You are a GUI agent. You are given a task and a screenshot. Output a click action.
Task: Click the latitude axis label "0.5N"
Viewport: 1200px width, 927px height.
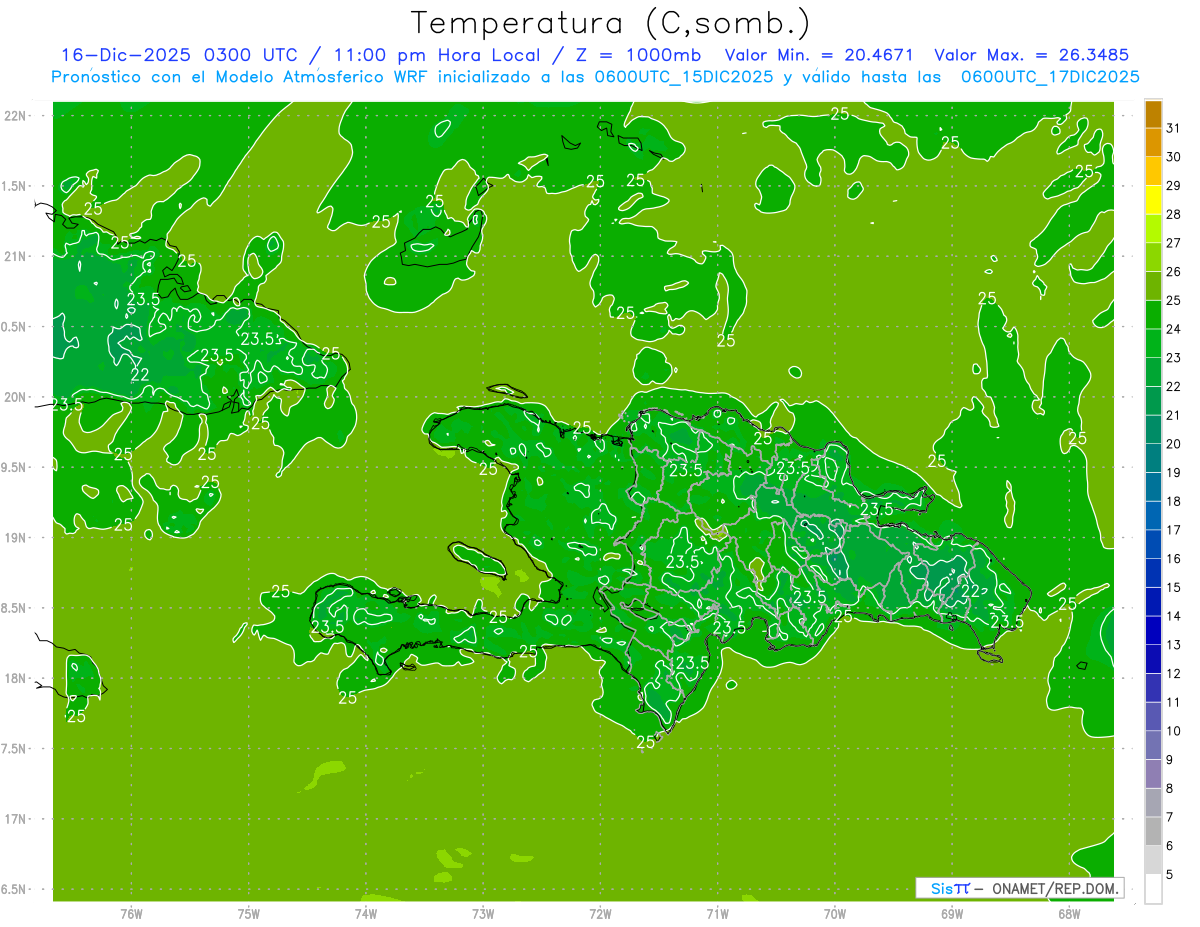click(15, 327)
